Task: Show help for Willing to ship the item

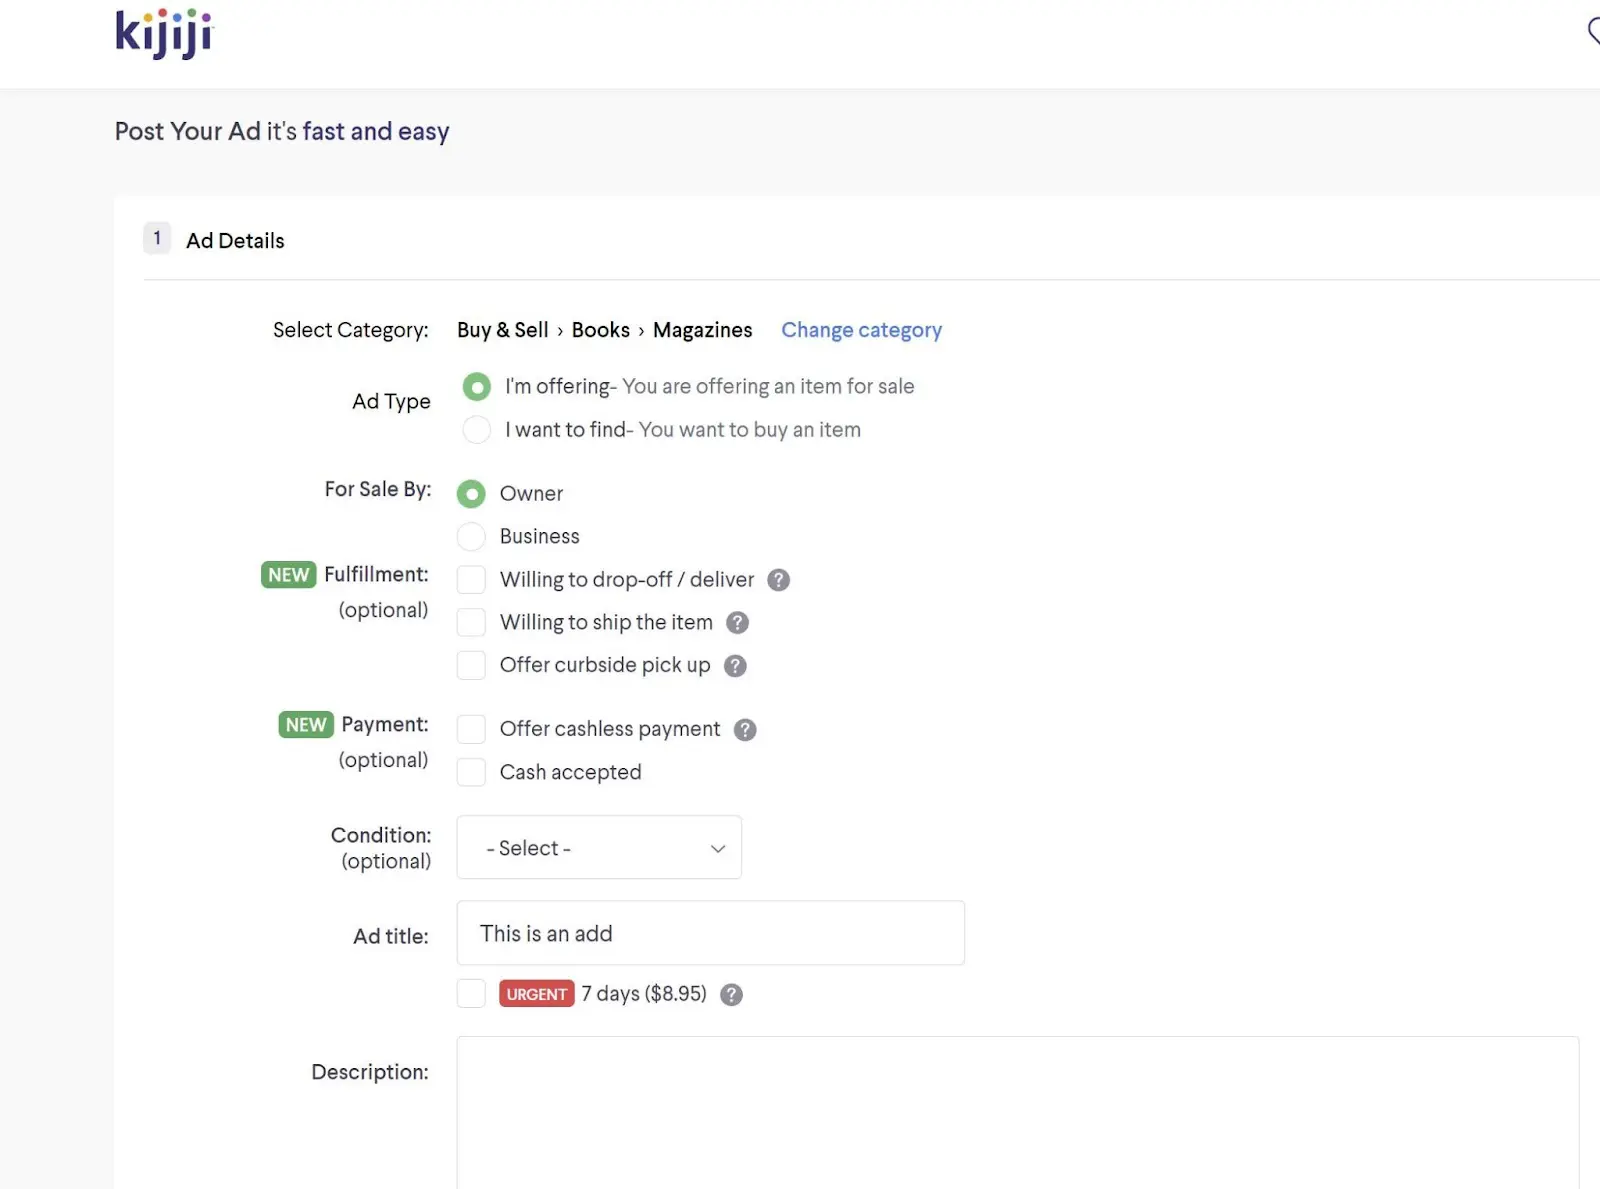Action: (x=737, y=623)
